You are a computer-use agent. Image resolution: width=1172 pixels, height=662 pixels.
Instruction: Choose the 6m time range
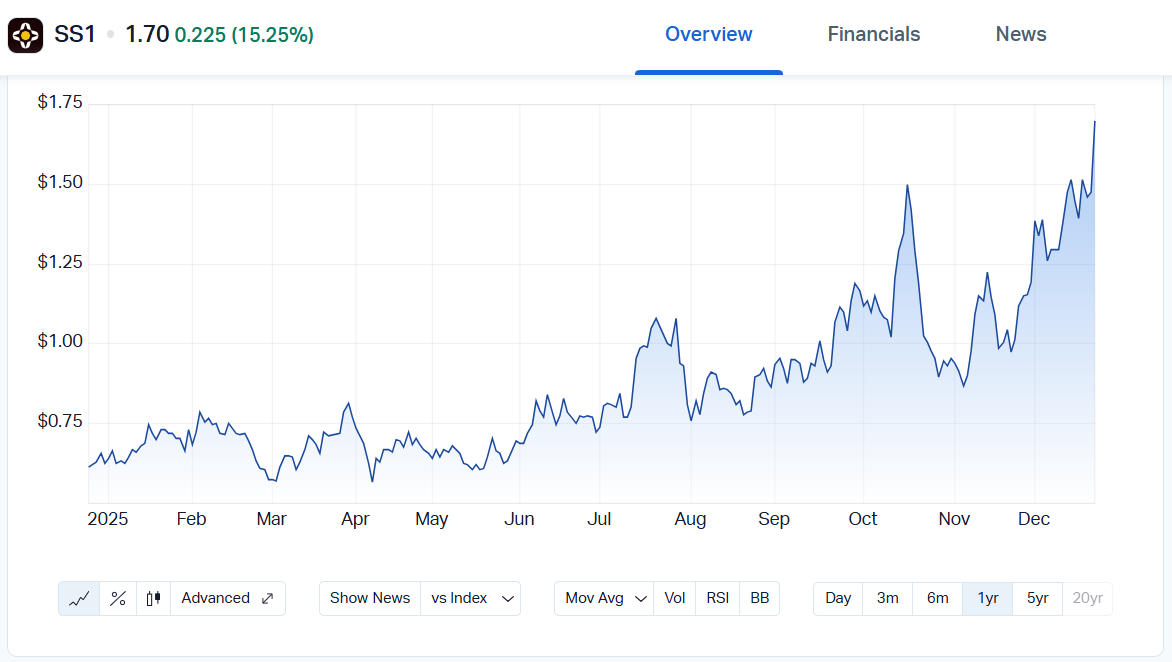click(x=937, y=599)
